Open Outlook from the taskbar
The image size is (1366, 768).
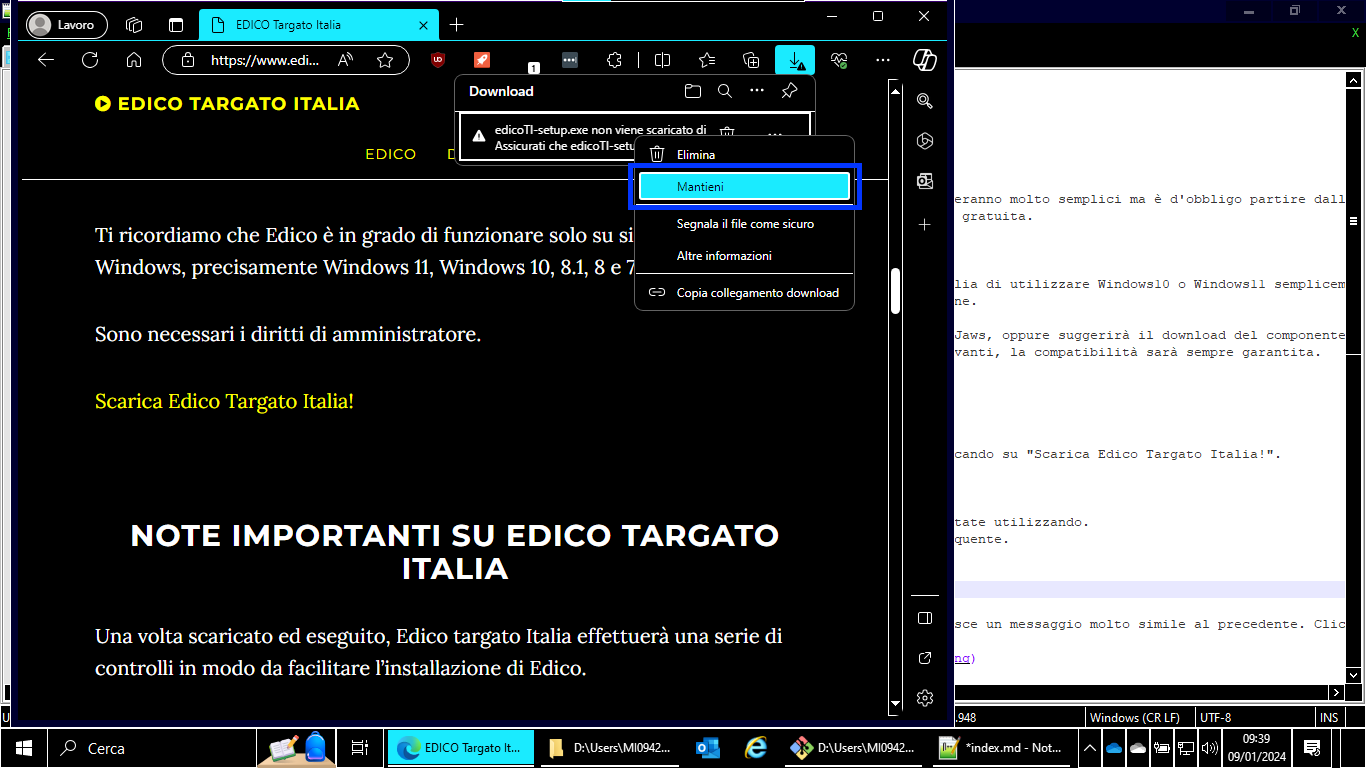(x=708, y=748)
